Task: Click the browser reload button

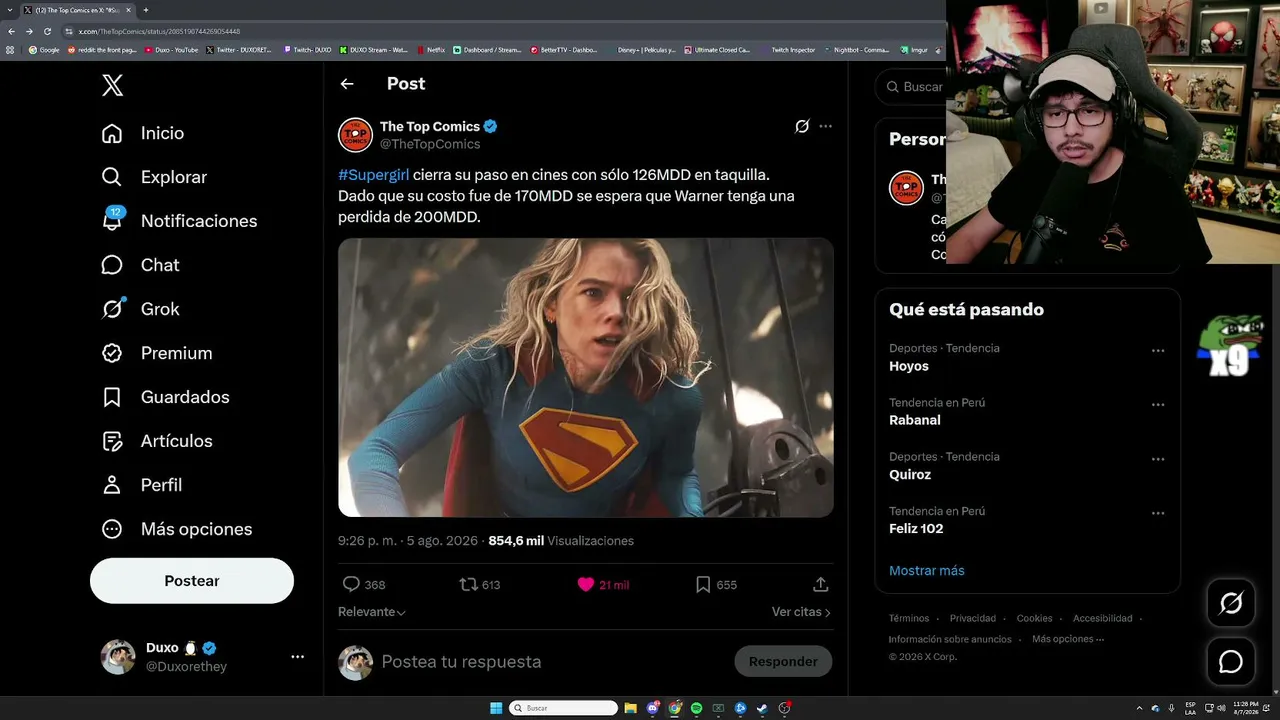Action: [47, 31]
